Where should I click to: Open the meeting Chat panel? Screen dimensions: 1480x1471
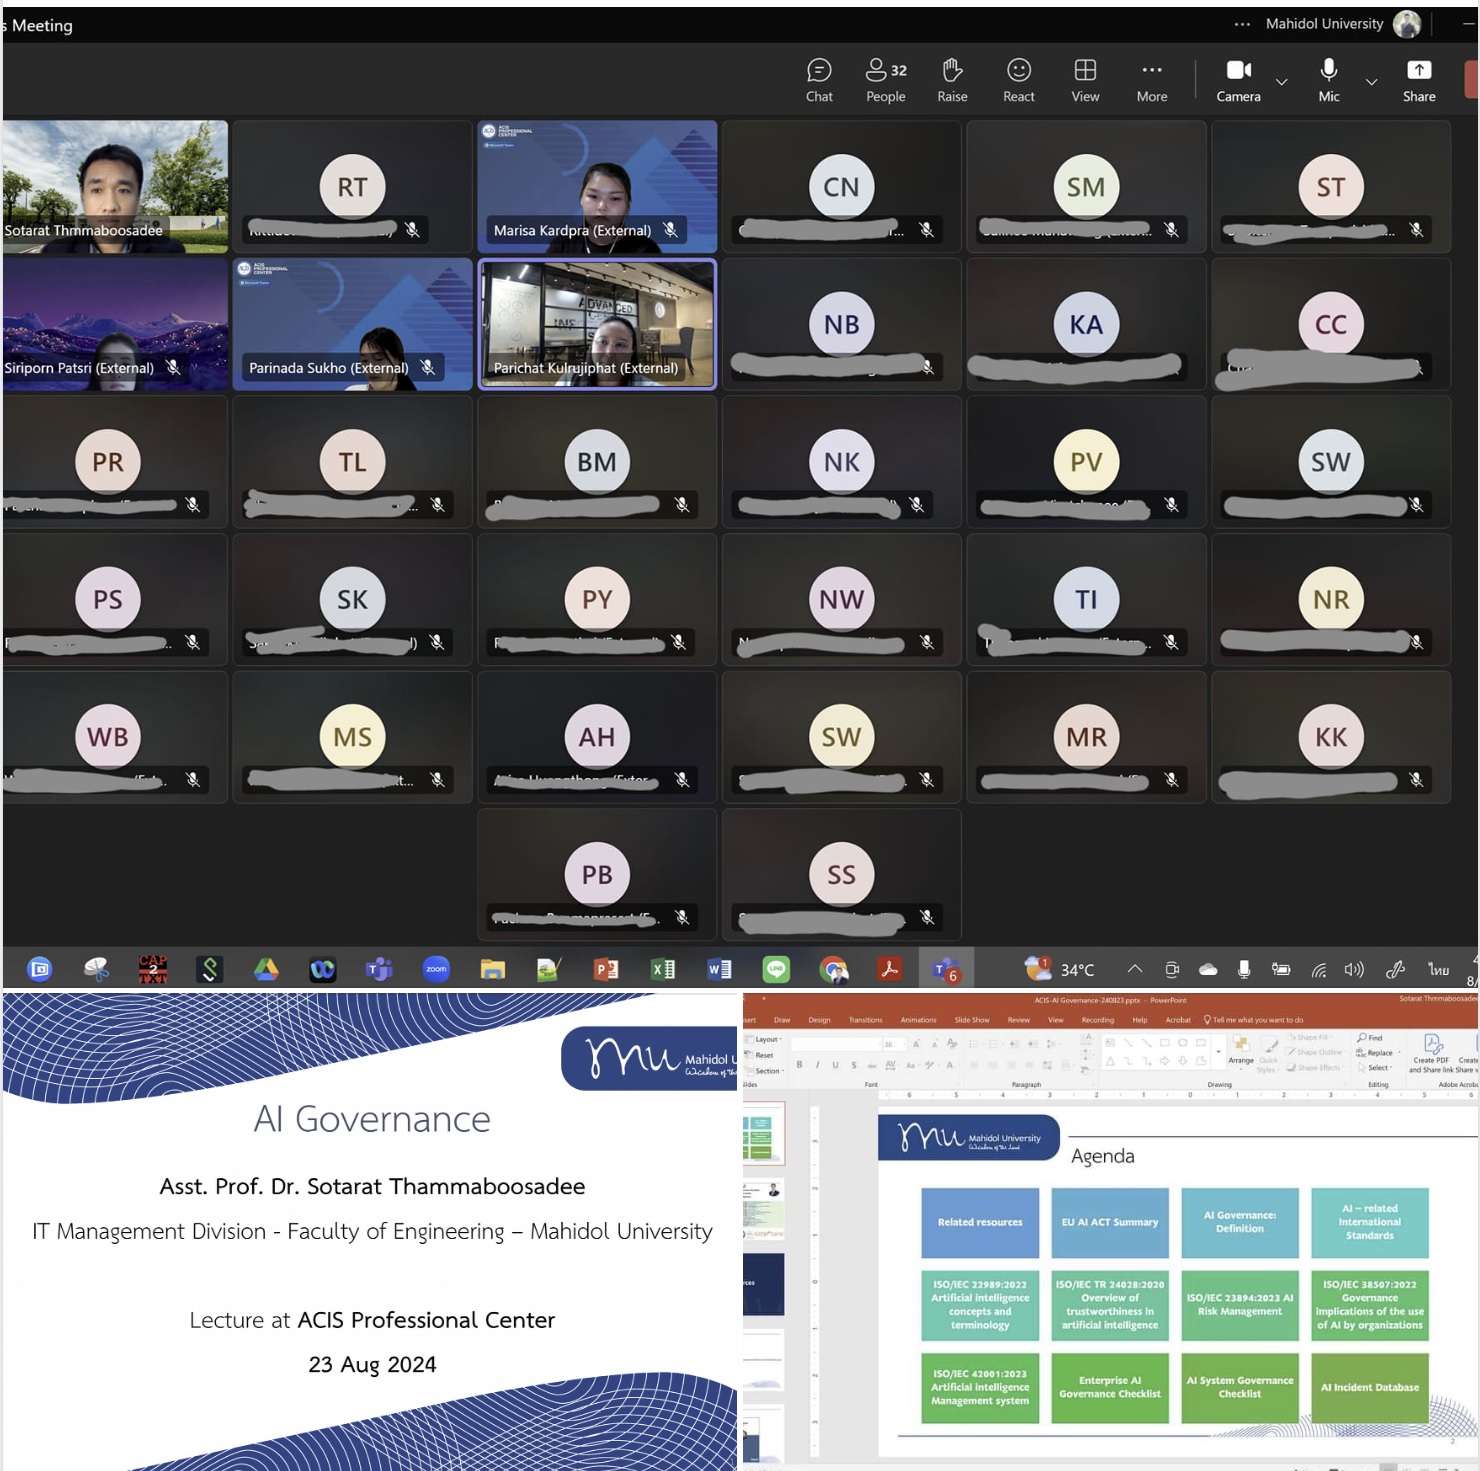819,80
